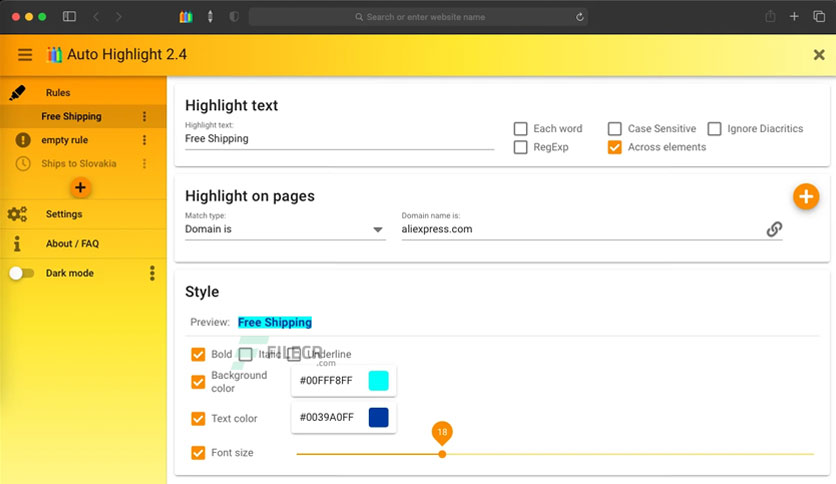Reload the current page
Screen dimensions: 836x484
click(x=580, y=17)
